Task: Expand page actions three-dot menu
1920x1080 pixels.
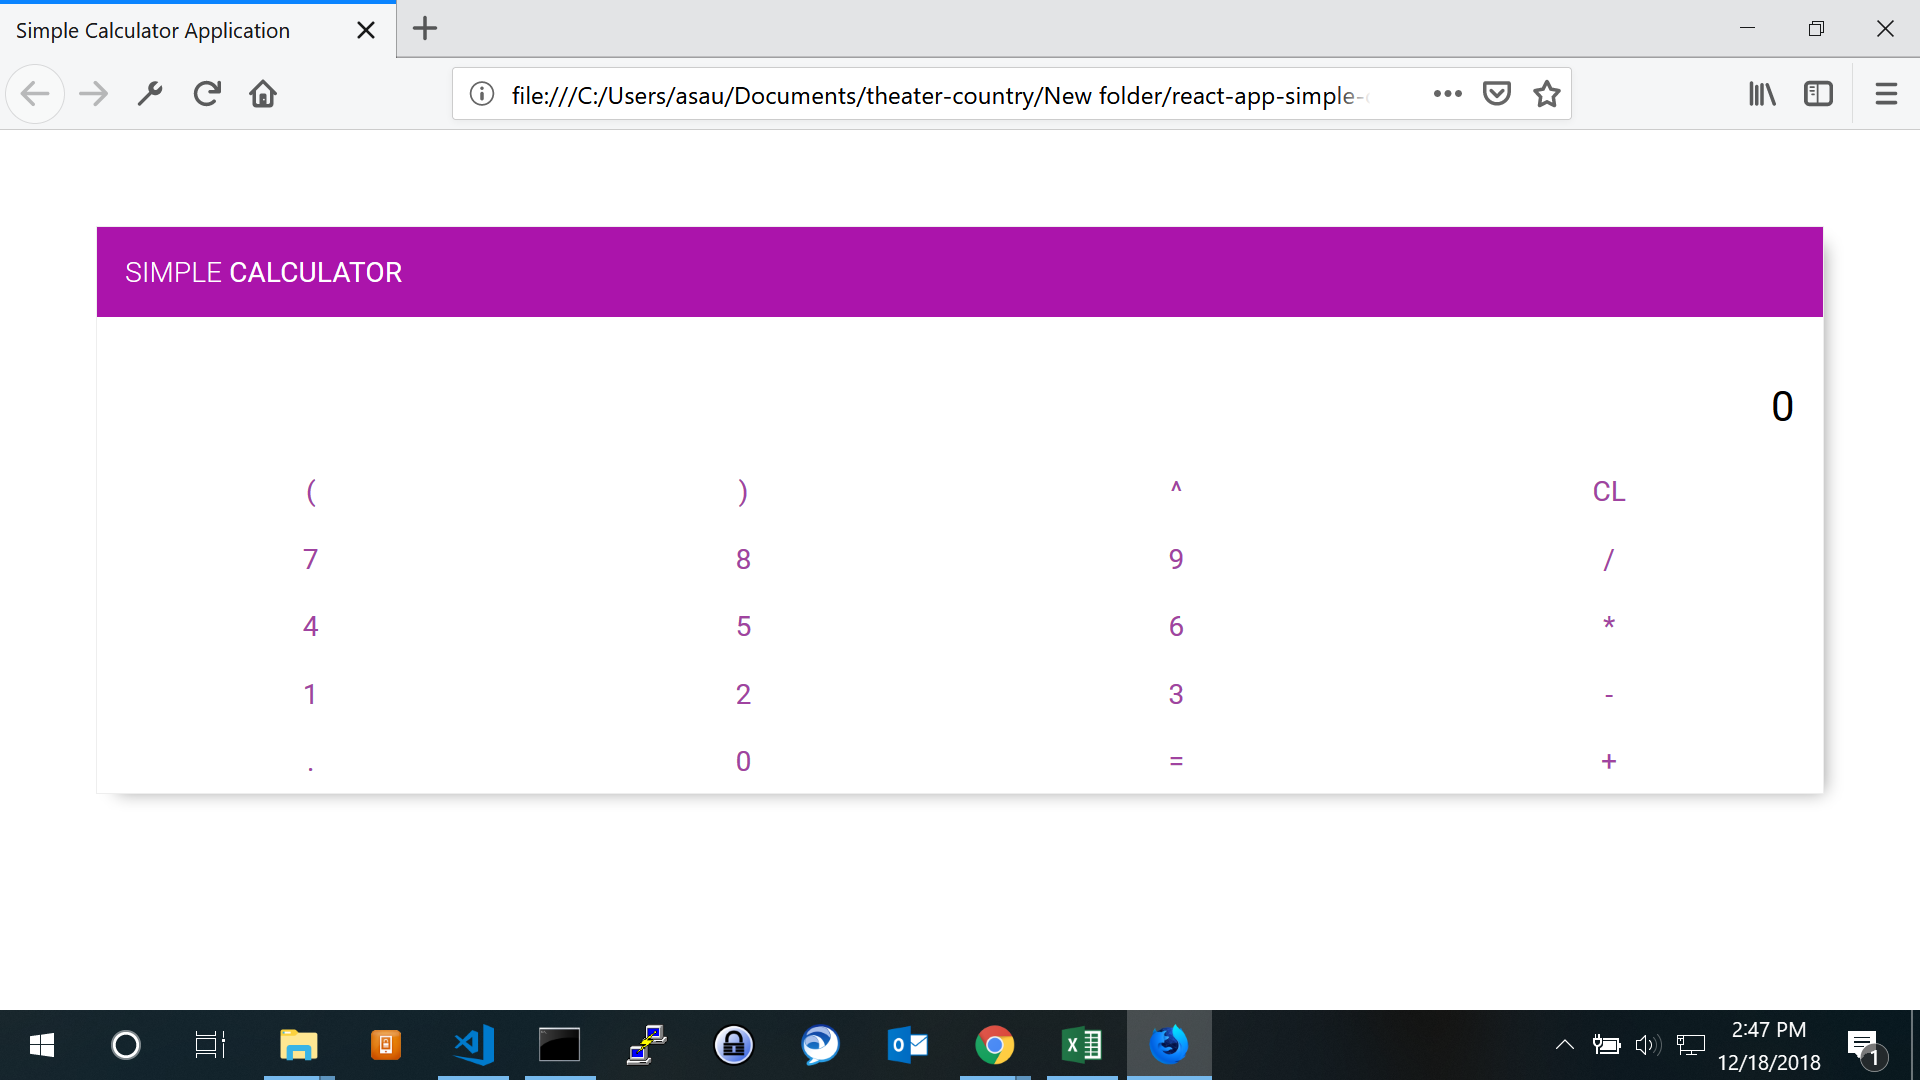Action: tap(1447, 94)
